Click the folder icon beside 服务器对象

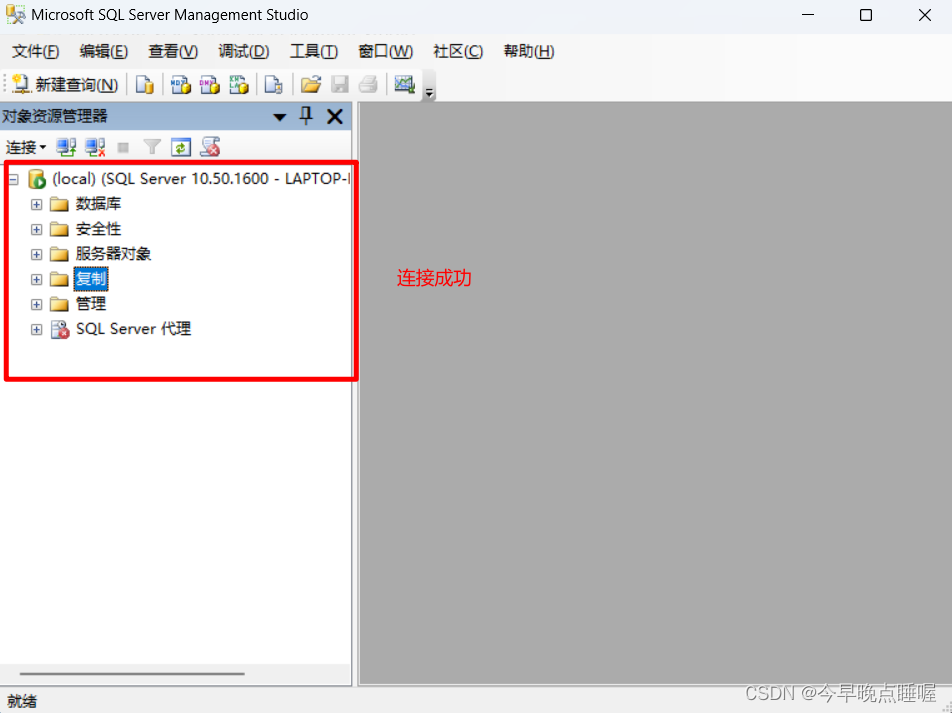59,254
